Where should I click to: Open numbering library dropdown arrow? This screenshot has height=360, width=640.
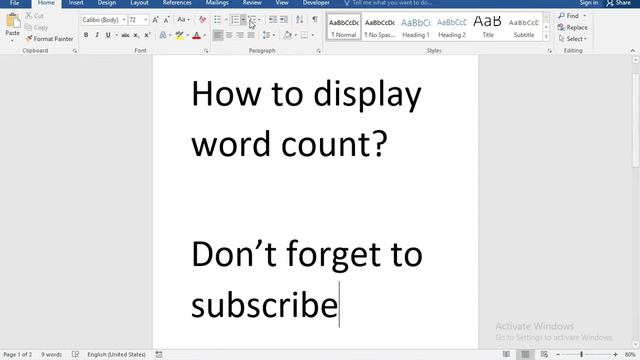tap(243, 20)
